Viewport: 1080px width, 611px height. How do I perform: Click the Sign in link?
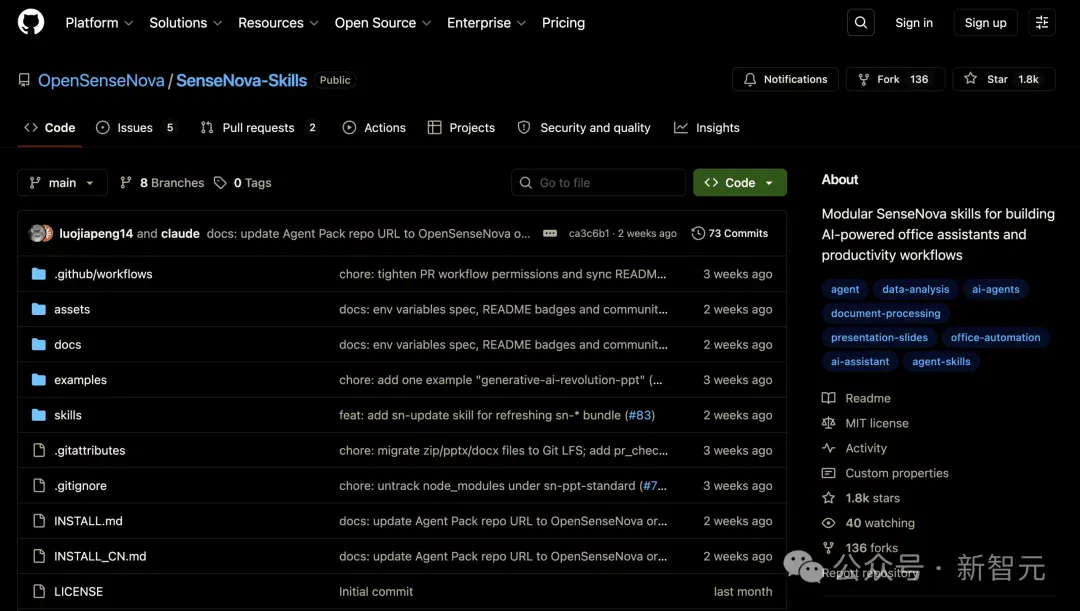[x=914, y=23]
